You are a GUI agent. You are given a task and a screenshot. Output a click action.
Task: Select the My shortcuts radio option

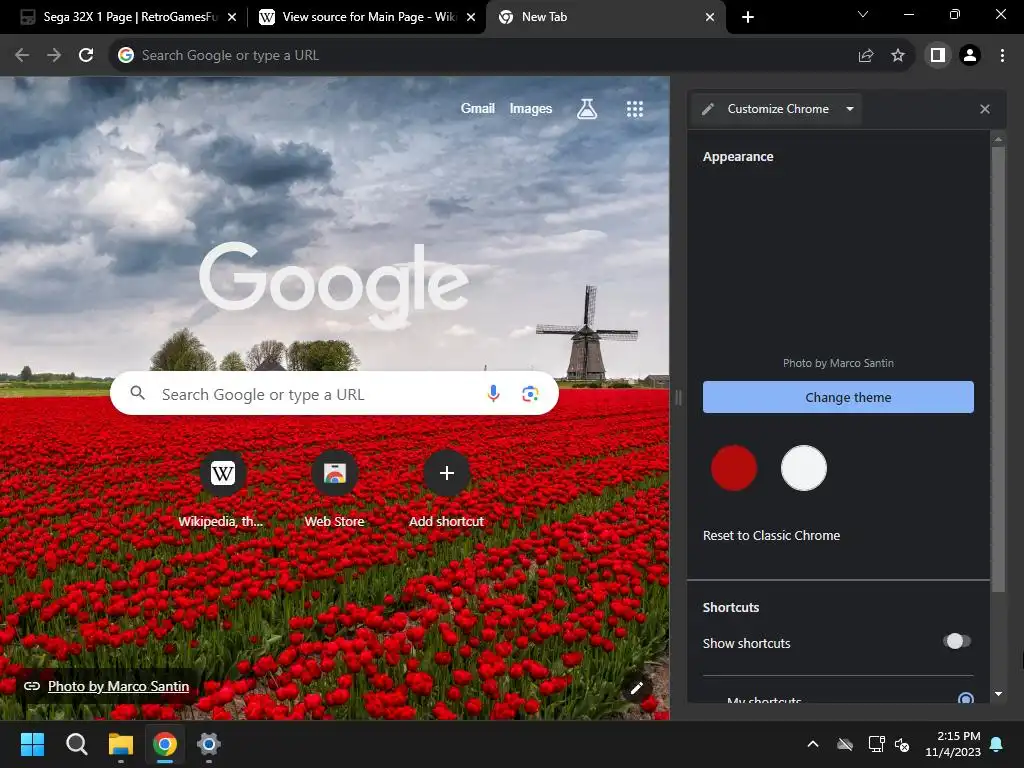click(965, 699)
